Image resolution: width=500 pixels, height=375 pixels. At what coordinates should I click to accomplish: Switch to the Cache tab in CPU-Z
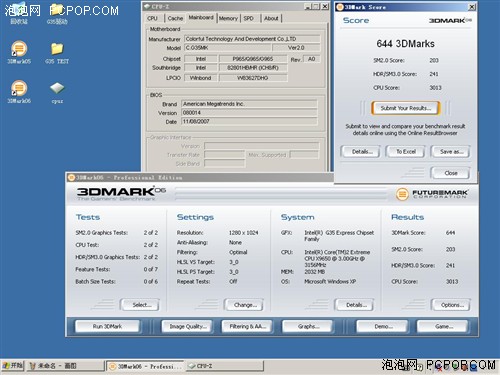[175, 18]
